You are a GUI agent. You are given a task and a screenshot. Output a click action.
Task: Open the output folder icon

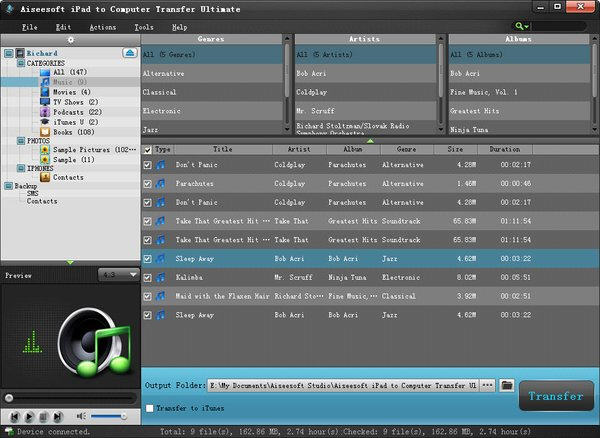[x=506, y=385]
